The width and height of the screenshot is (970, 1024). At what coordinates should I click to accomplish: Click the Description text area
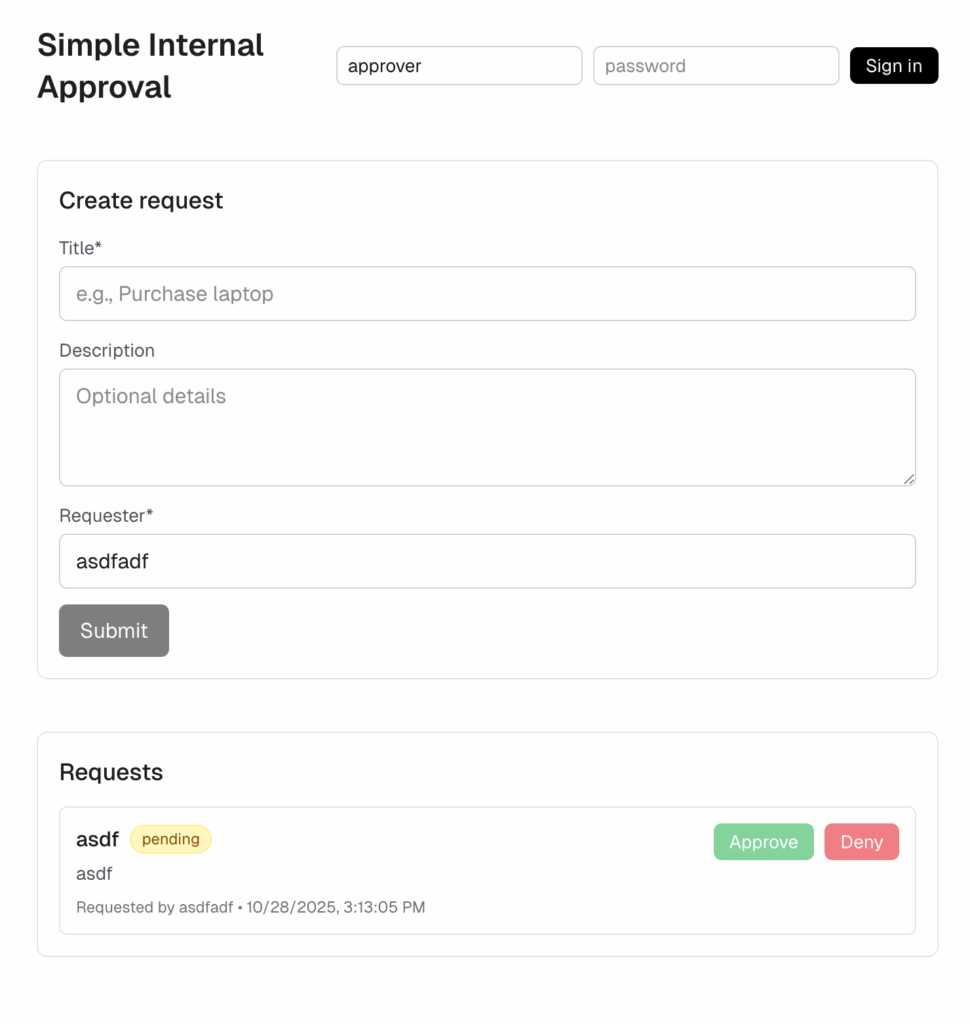(x=487, y=427)
